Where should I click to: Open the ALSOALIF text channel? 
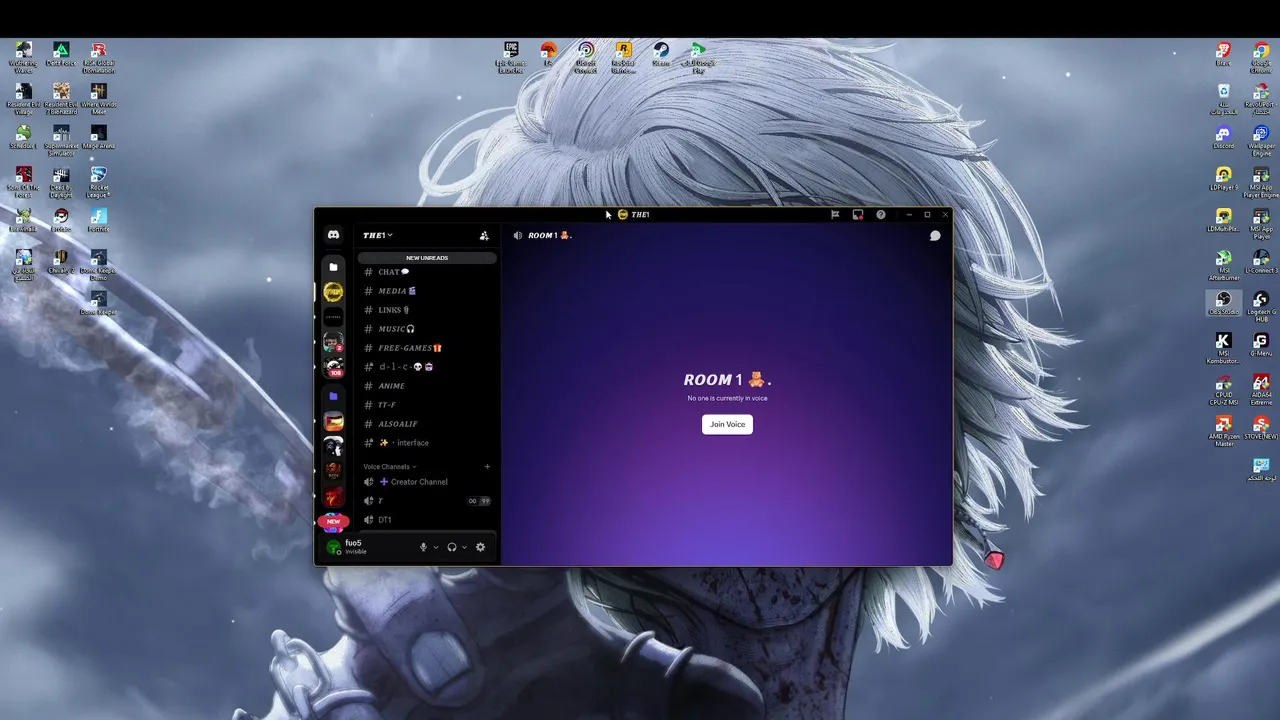[x=427, y=424]
